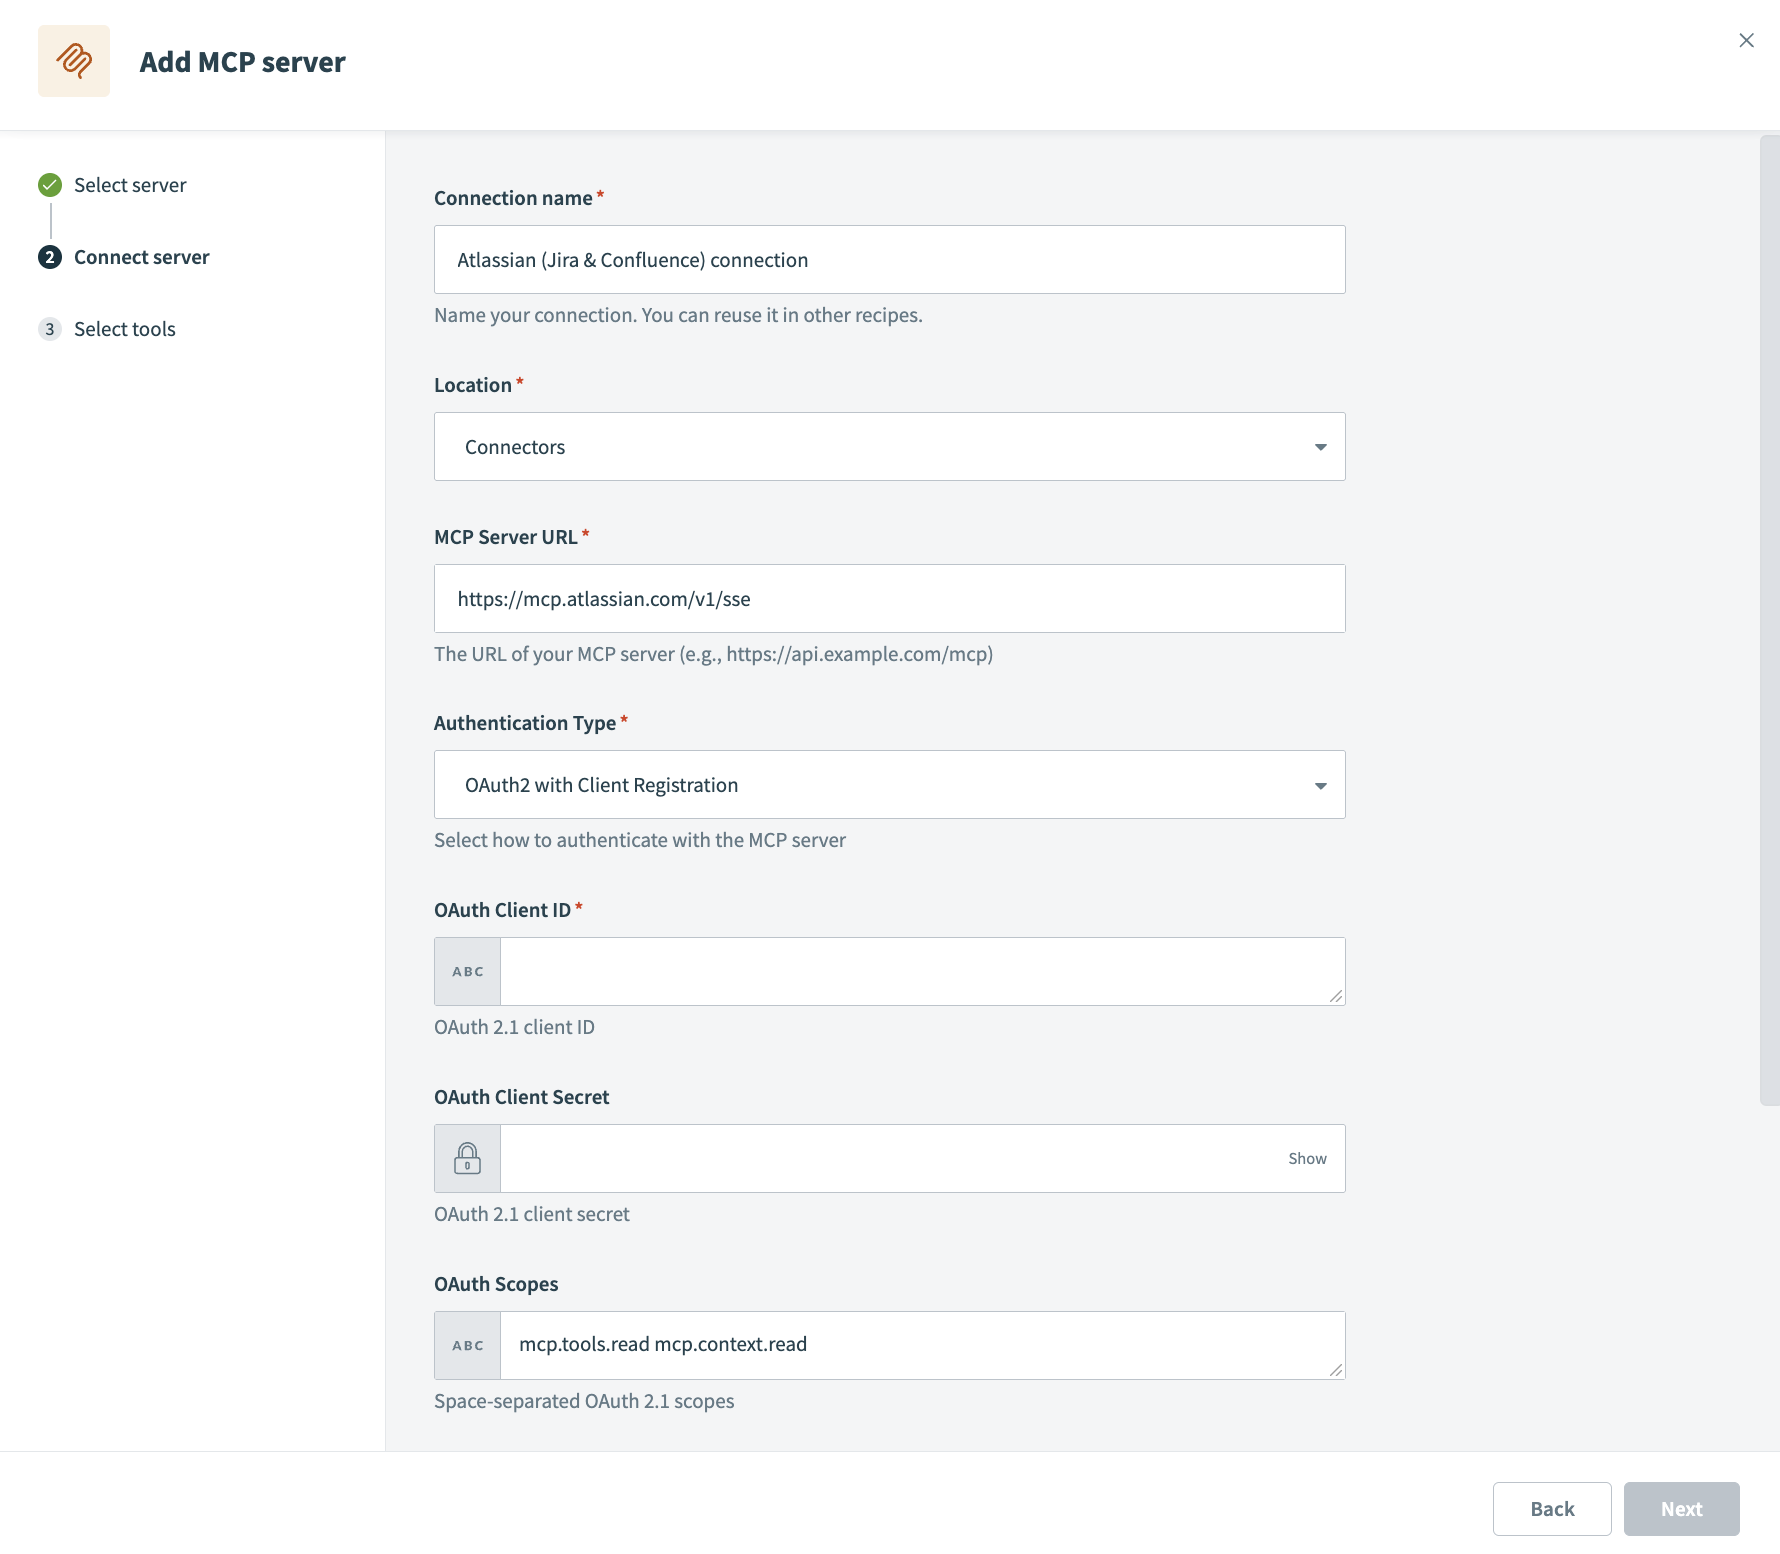Viewport: 1780px width, 1554px height.
Task: Click the numbered circle for Connect server
Action: click(x=49, y=257)
